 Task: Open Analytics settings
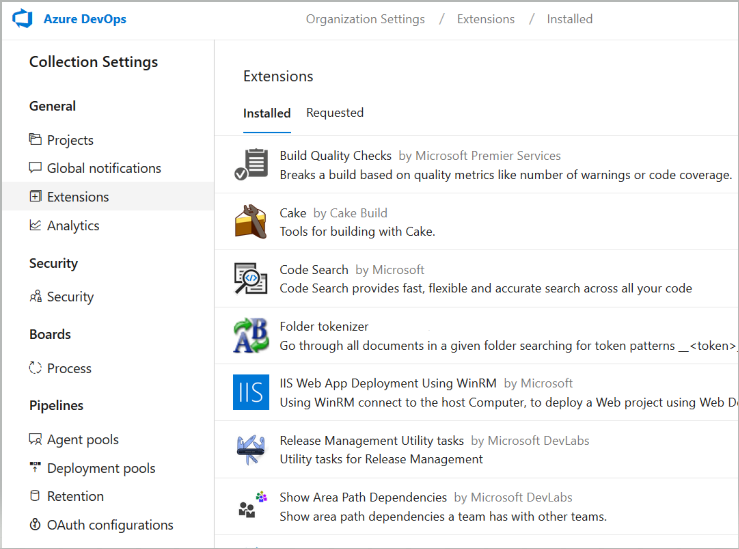pos(73,226)
